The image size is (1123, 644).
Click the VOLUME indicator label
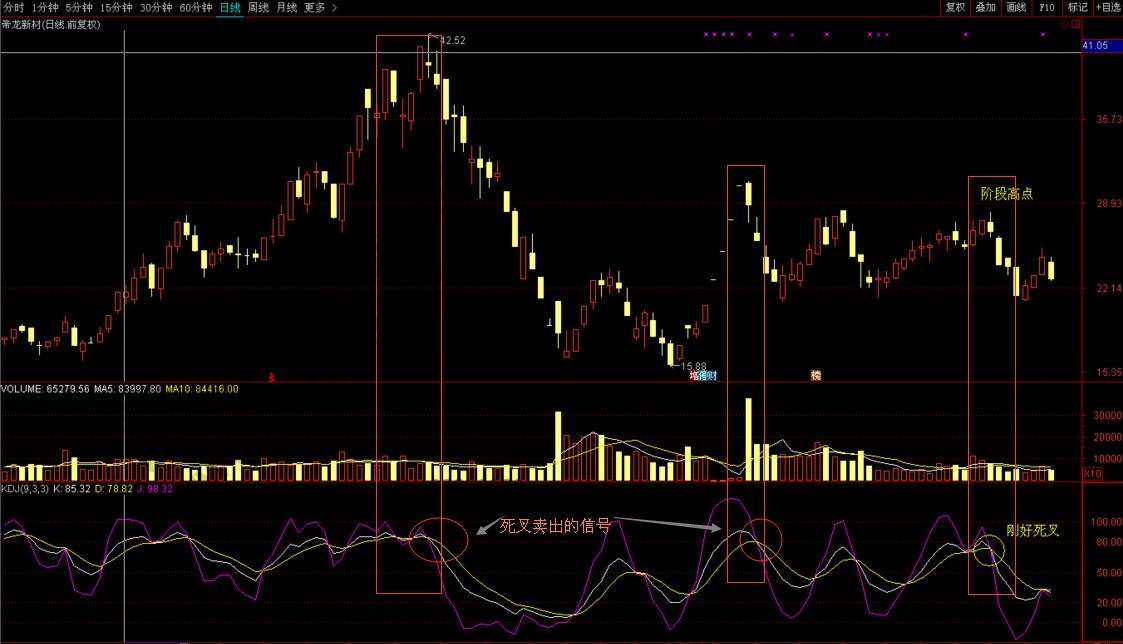click(x=22, y=389)
